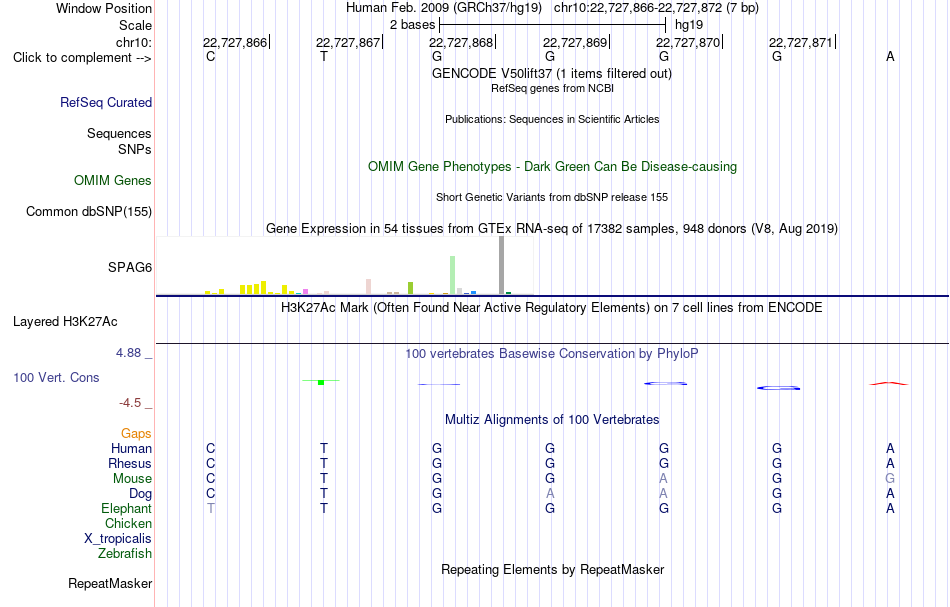Click position label 22,727,868

[461, 42]
